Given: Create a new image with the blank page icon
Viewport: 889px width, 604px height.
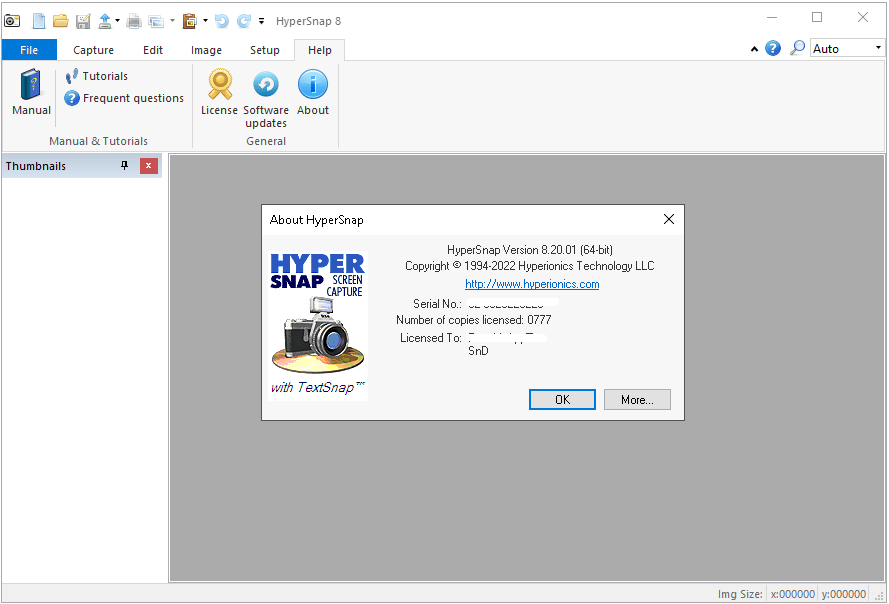Looking at the screenshot, I should (39, 21).
